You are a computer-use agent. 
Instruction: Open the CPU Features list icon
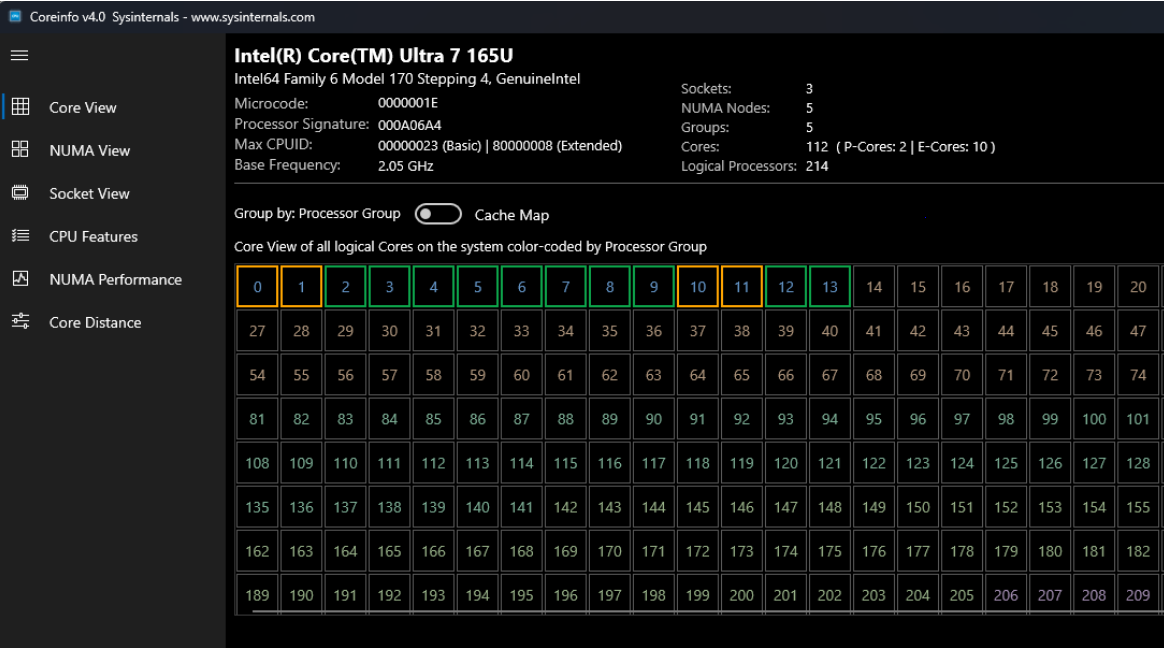[x=20, y=236]
